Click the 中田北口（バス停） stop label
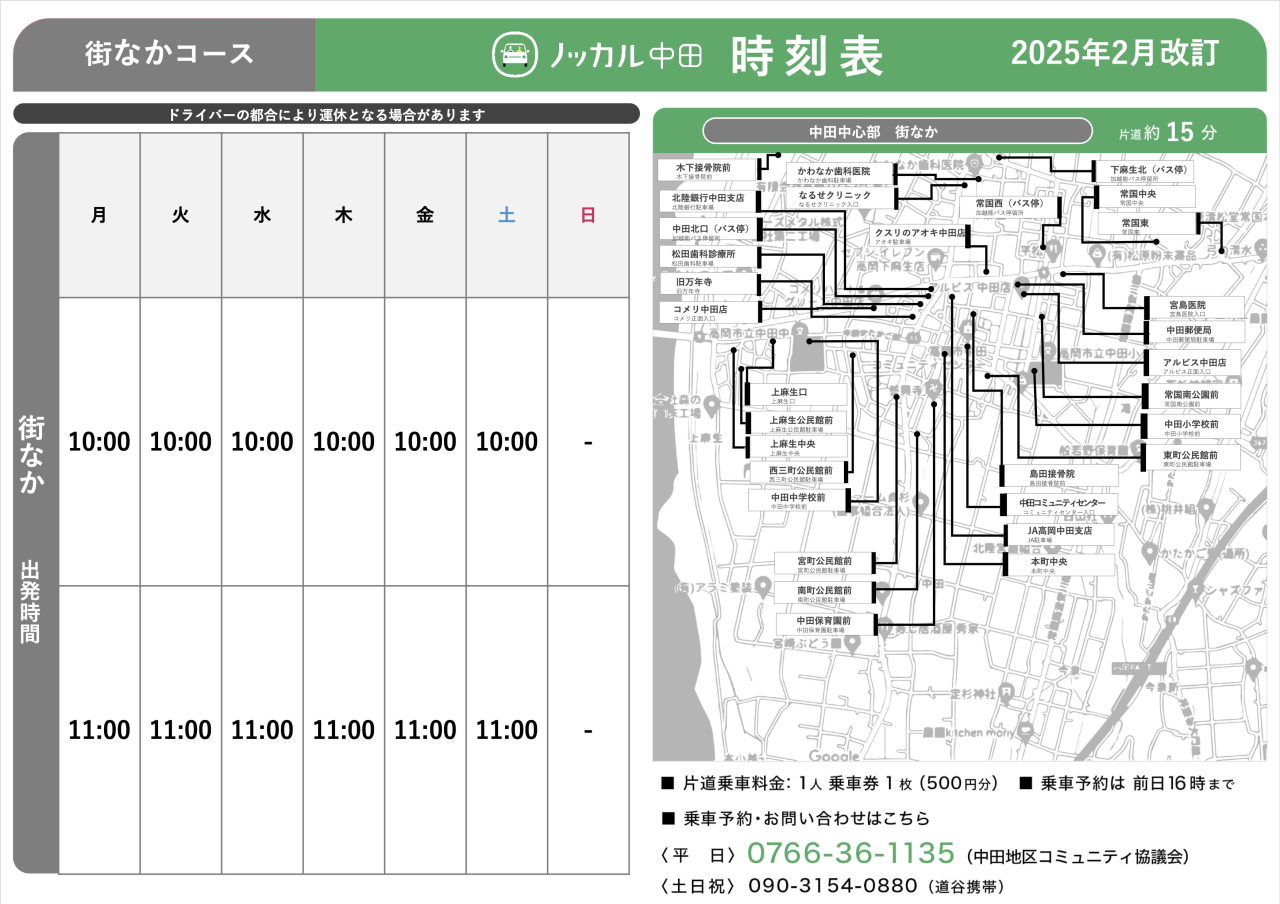 point(709,232)
